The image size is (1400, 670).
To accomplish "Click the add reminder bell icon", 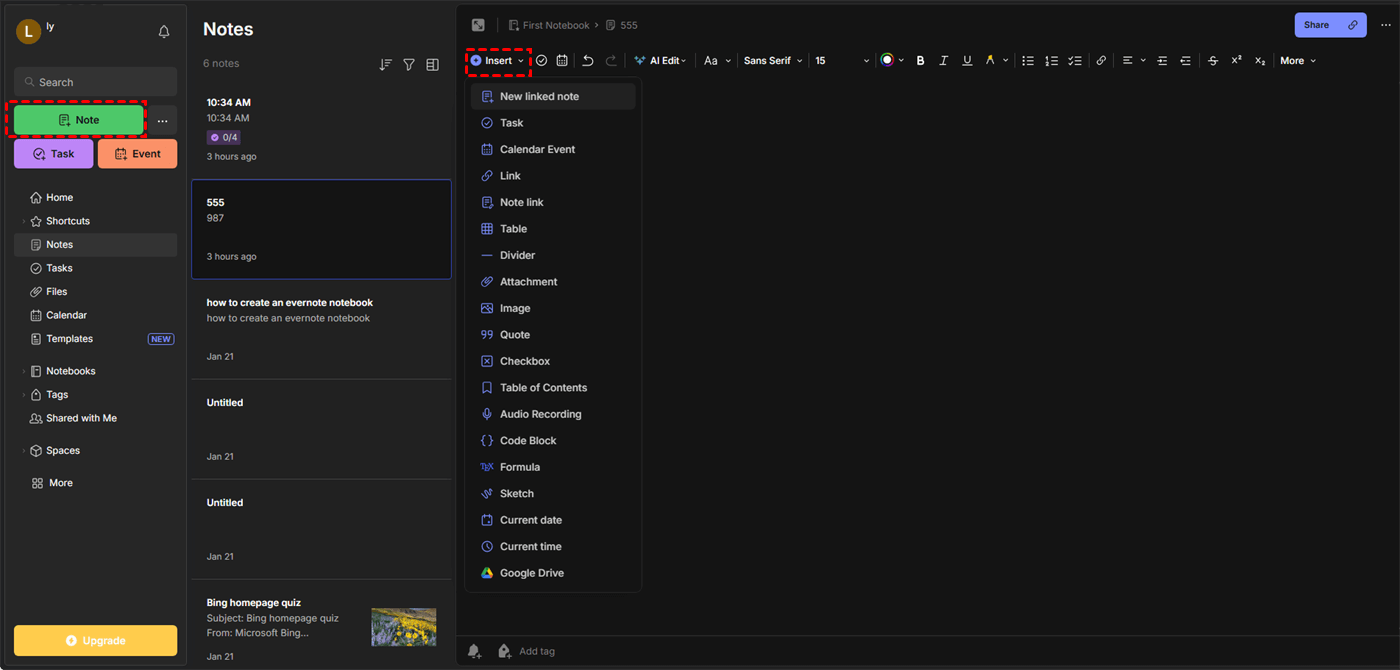I will [x=475, y=651].
